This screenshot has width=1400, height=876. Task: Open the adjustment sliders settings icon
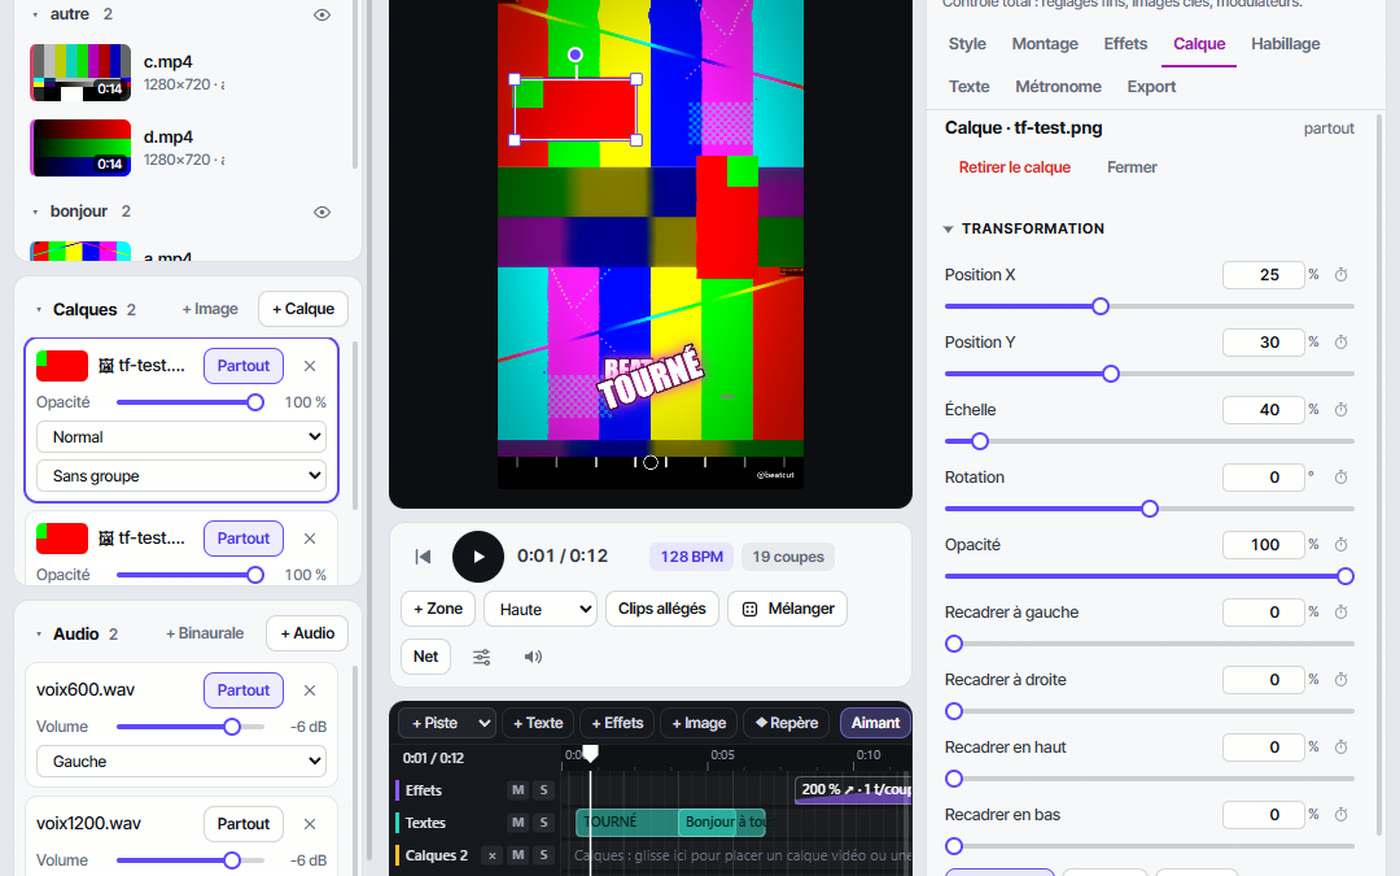coord(482,657)
